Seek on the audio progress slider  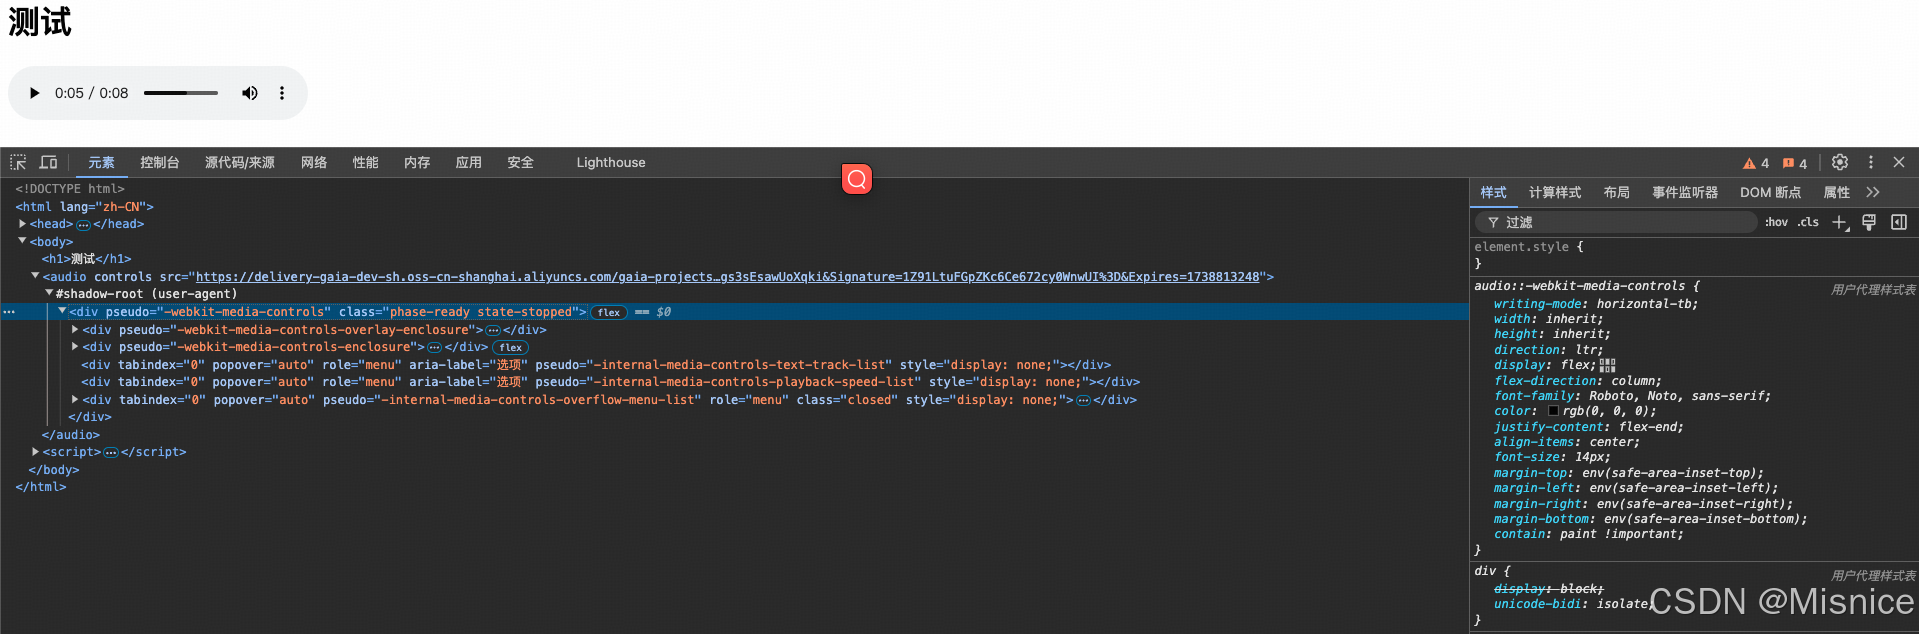(181, 93)
